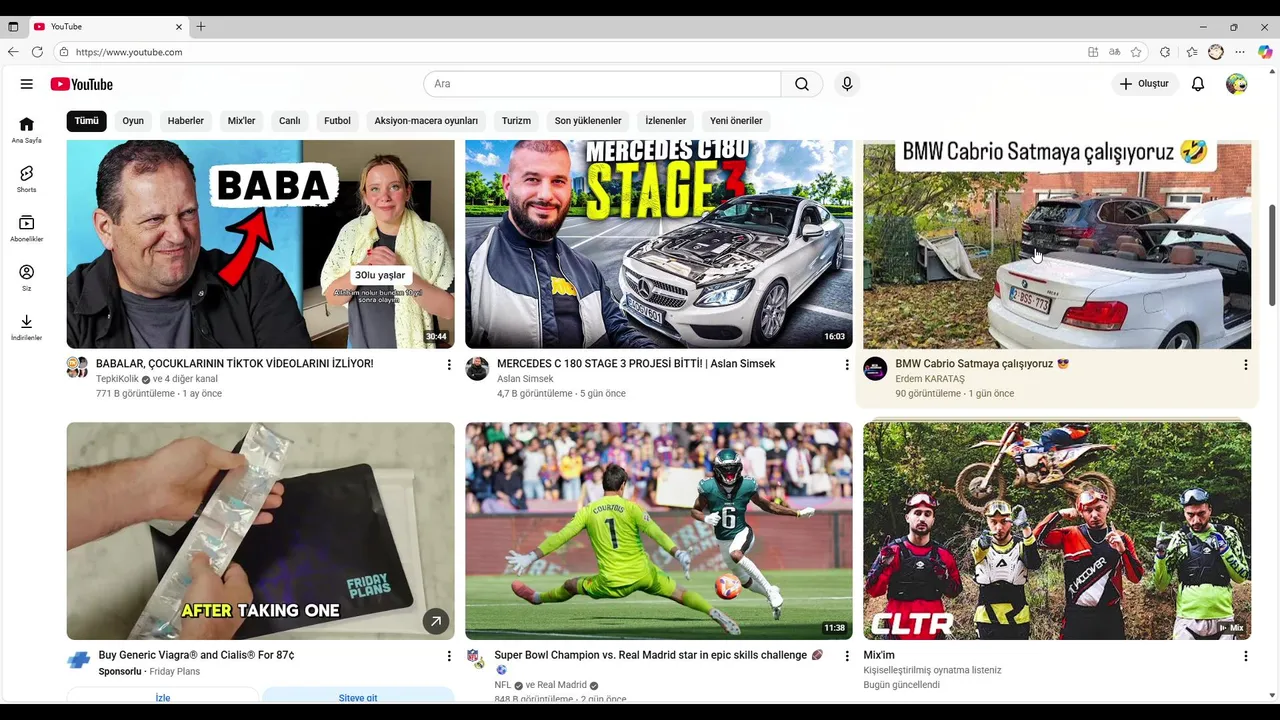
Task: Open options for MERCEDES C 180 video
Action: [847, 365]
